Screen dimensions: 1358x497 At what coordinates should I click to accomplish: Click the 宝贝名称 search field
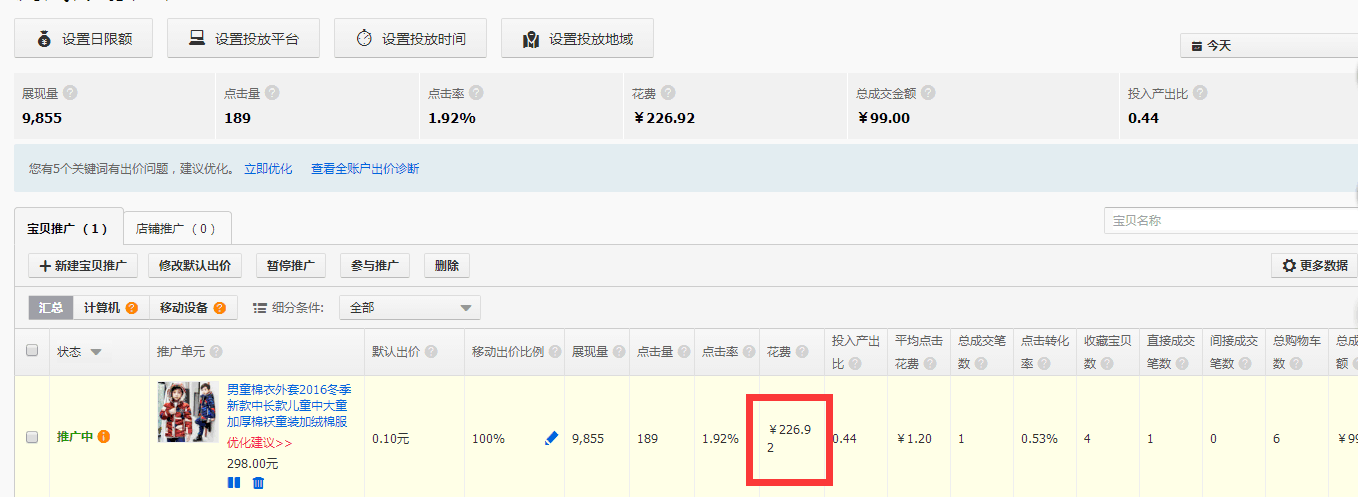[x=1231, y=220]
